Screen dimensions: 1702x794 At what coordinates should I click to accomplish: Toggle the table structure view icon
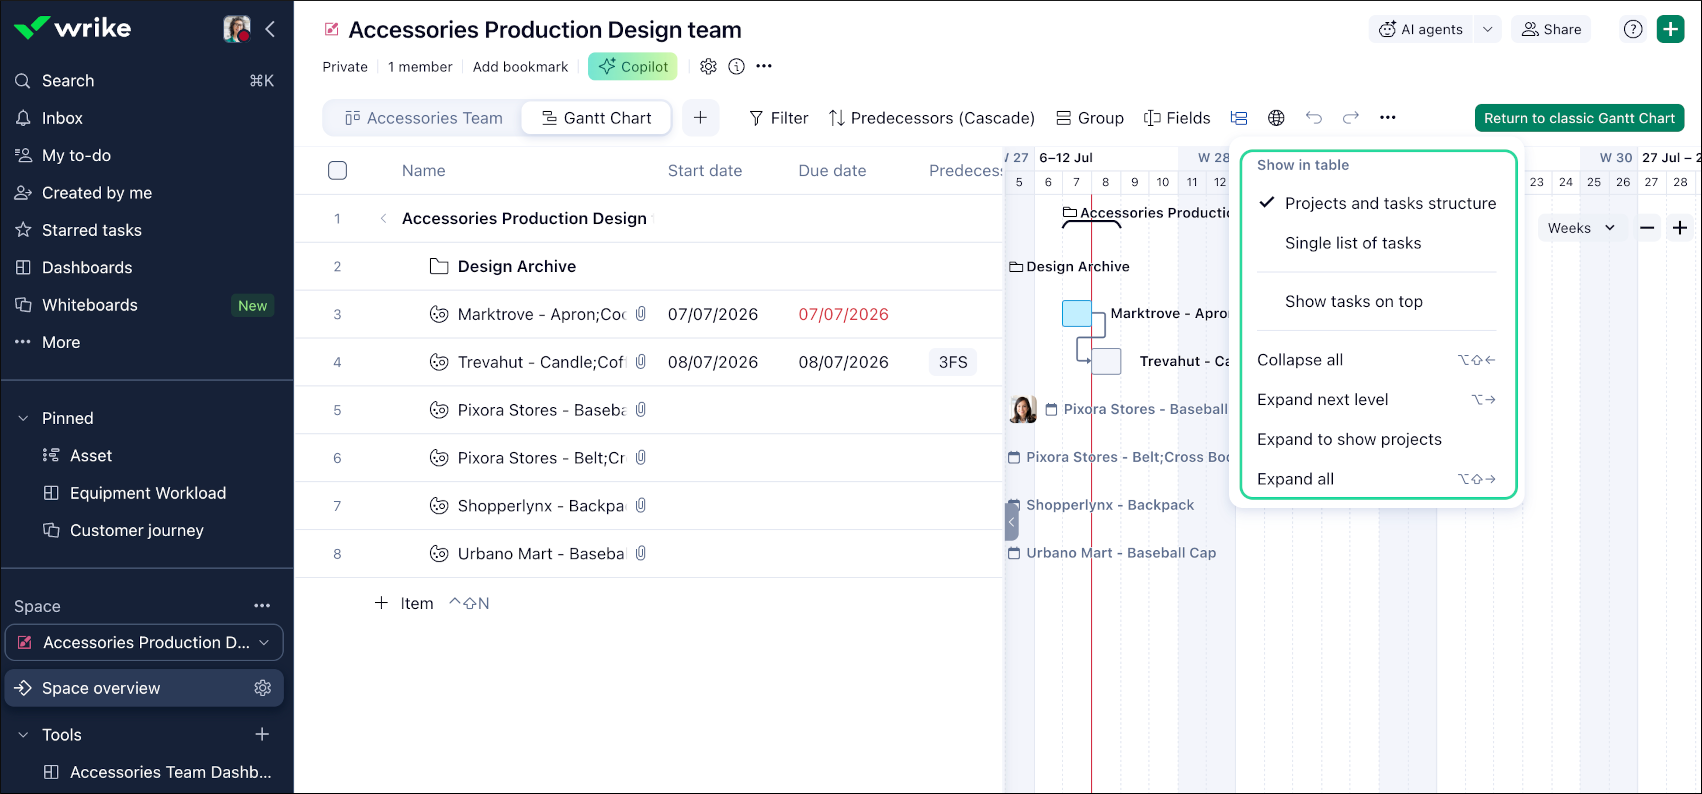(x=1239, y=118)
